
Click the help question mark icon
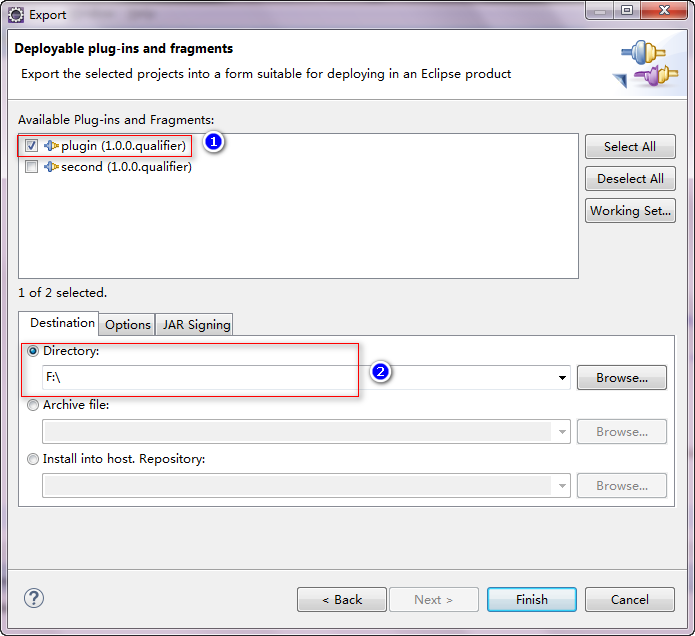pyautogui.click(x=34, y=598)
